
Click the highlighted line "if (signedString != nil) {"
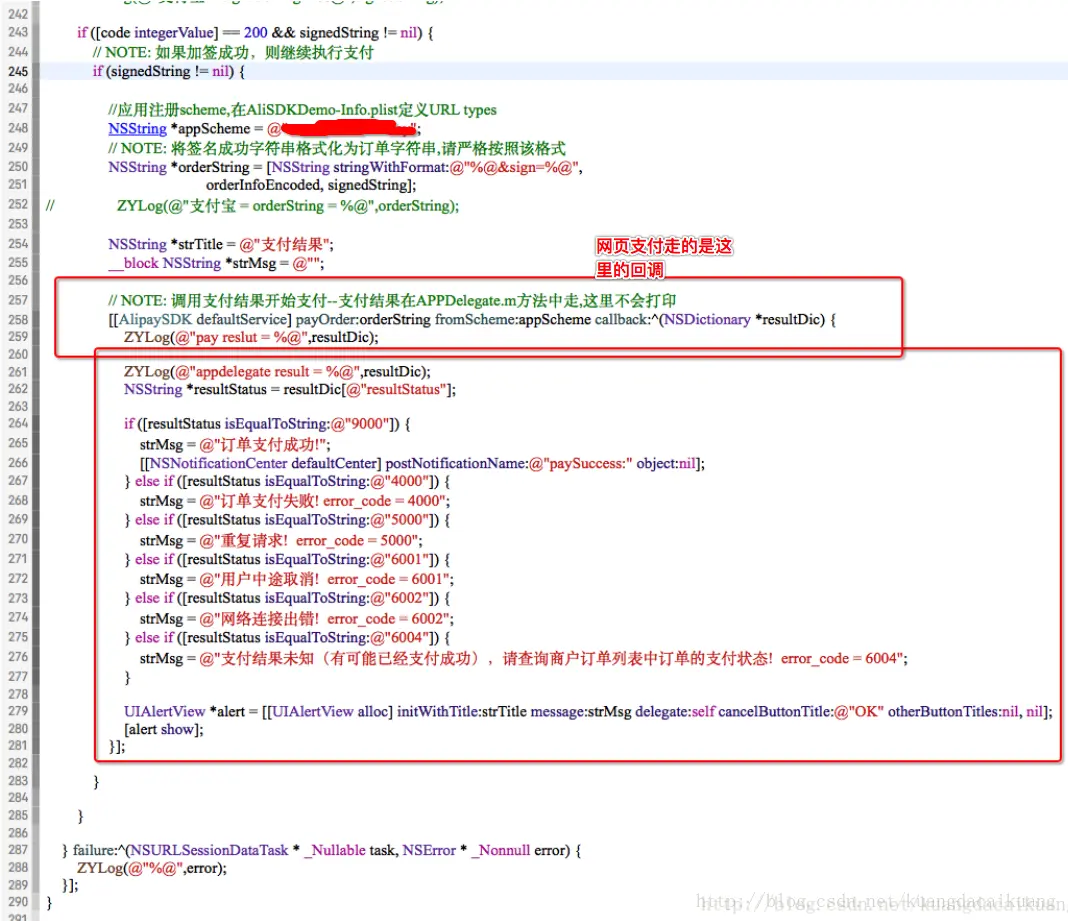(168, 72)
